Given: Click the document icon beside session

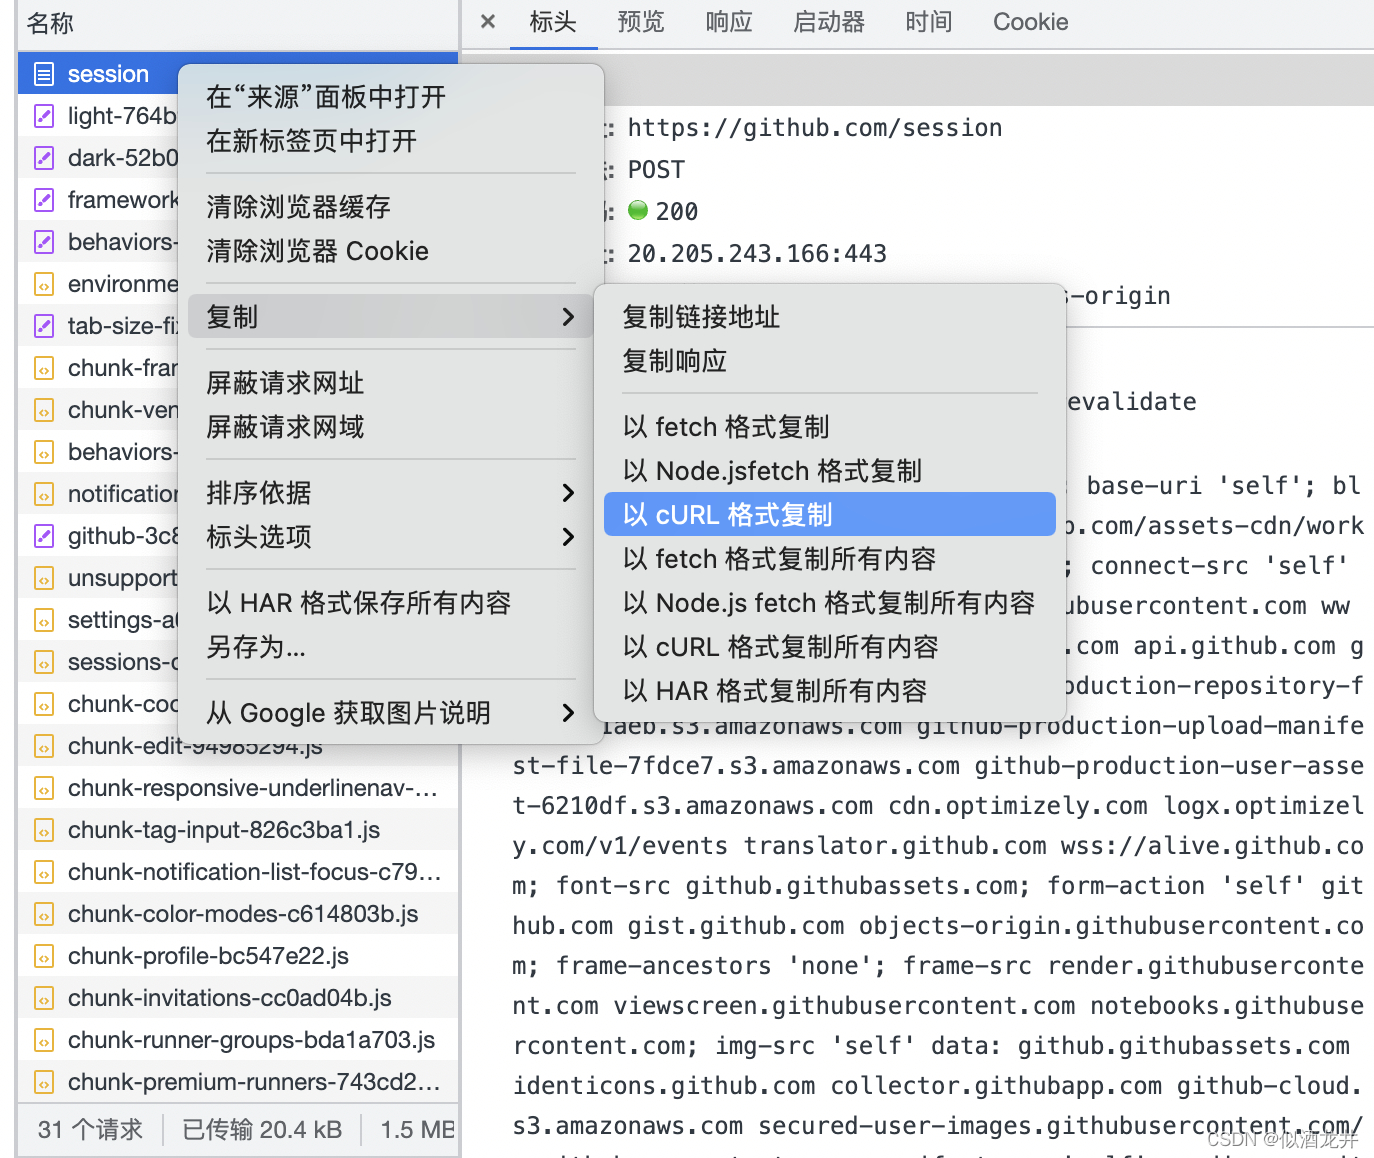Looking at the screenshot, I should point(44,74).
